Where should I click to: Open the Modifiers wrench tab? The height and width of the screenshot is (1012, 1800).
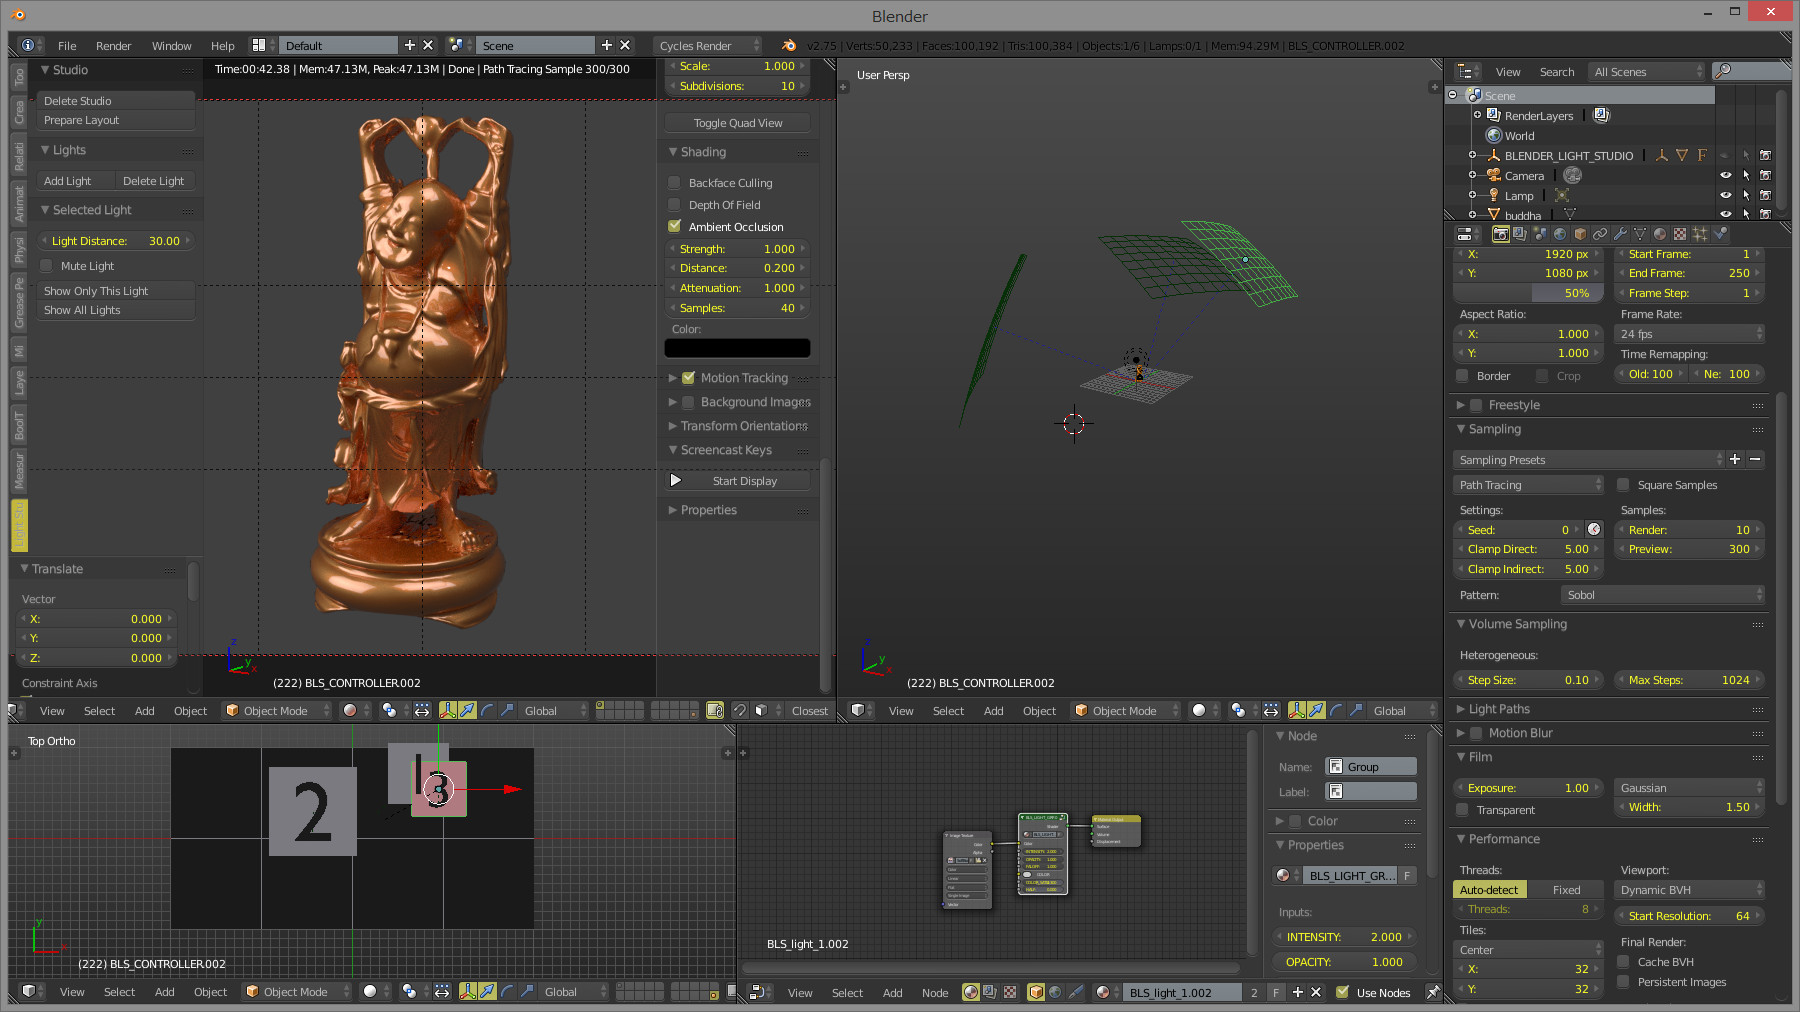click(1620, 234)
